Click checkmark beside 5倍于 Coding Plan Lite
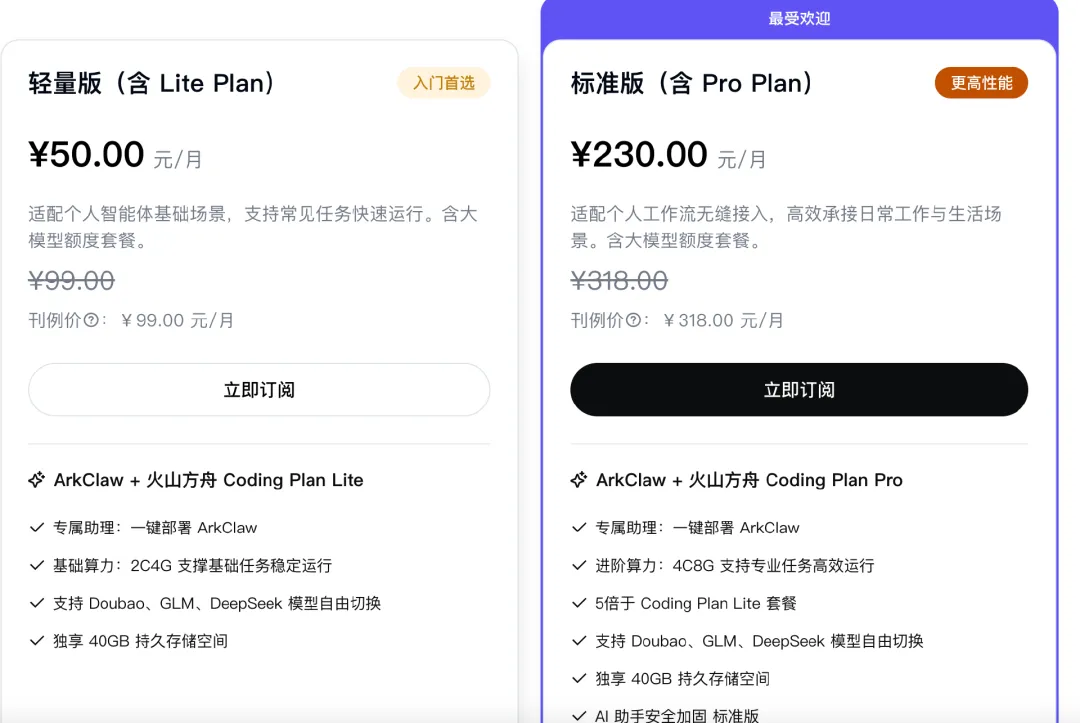The image size is (1080, 723). coord(579,603)
